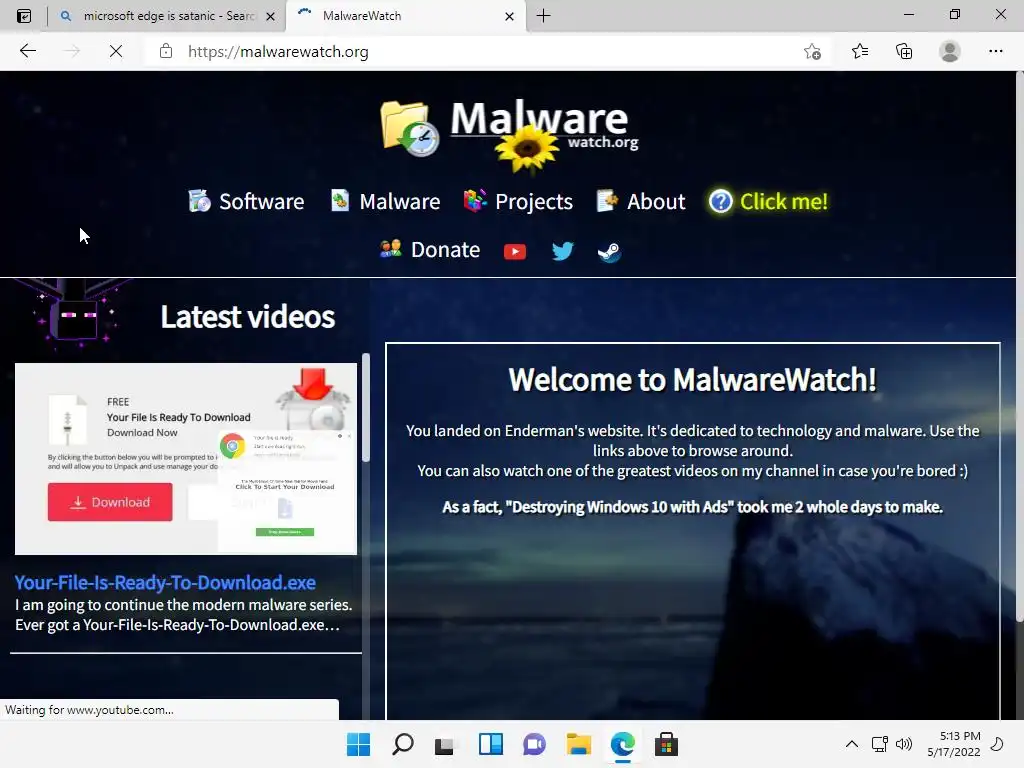Open File Explorer from taskbar

(x=579, y=744)
